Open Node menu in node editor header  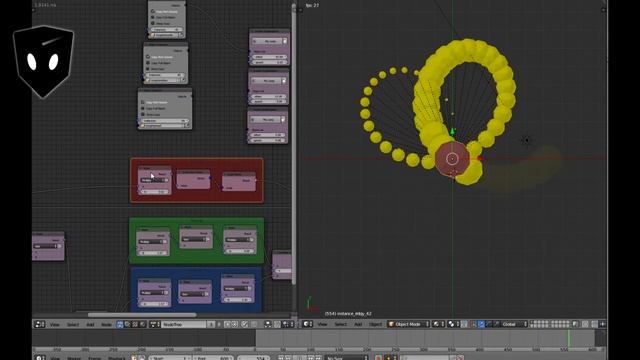[x=106, y=324]
